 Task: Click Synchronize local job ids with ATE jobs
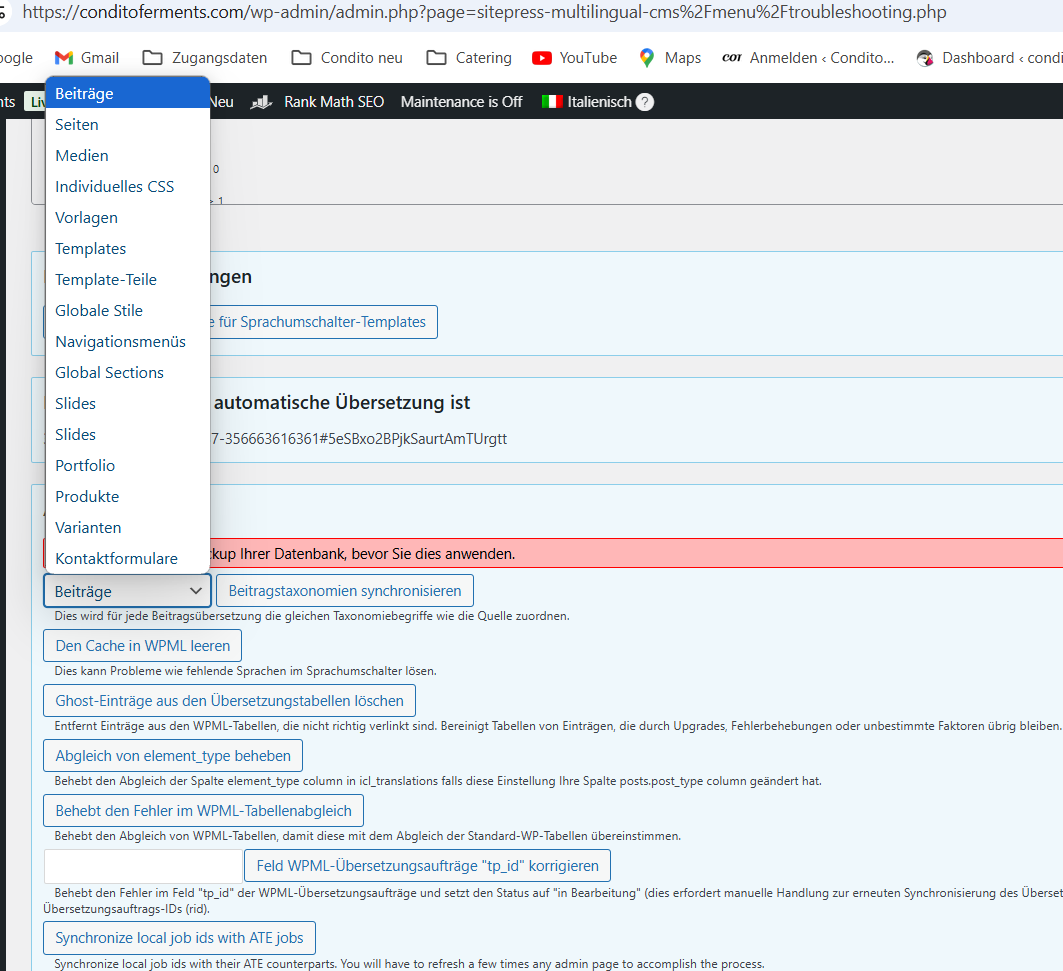coord(179,938)
